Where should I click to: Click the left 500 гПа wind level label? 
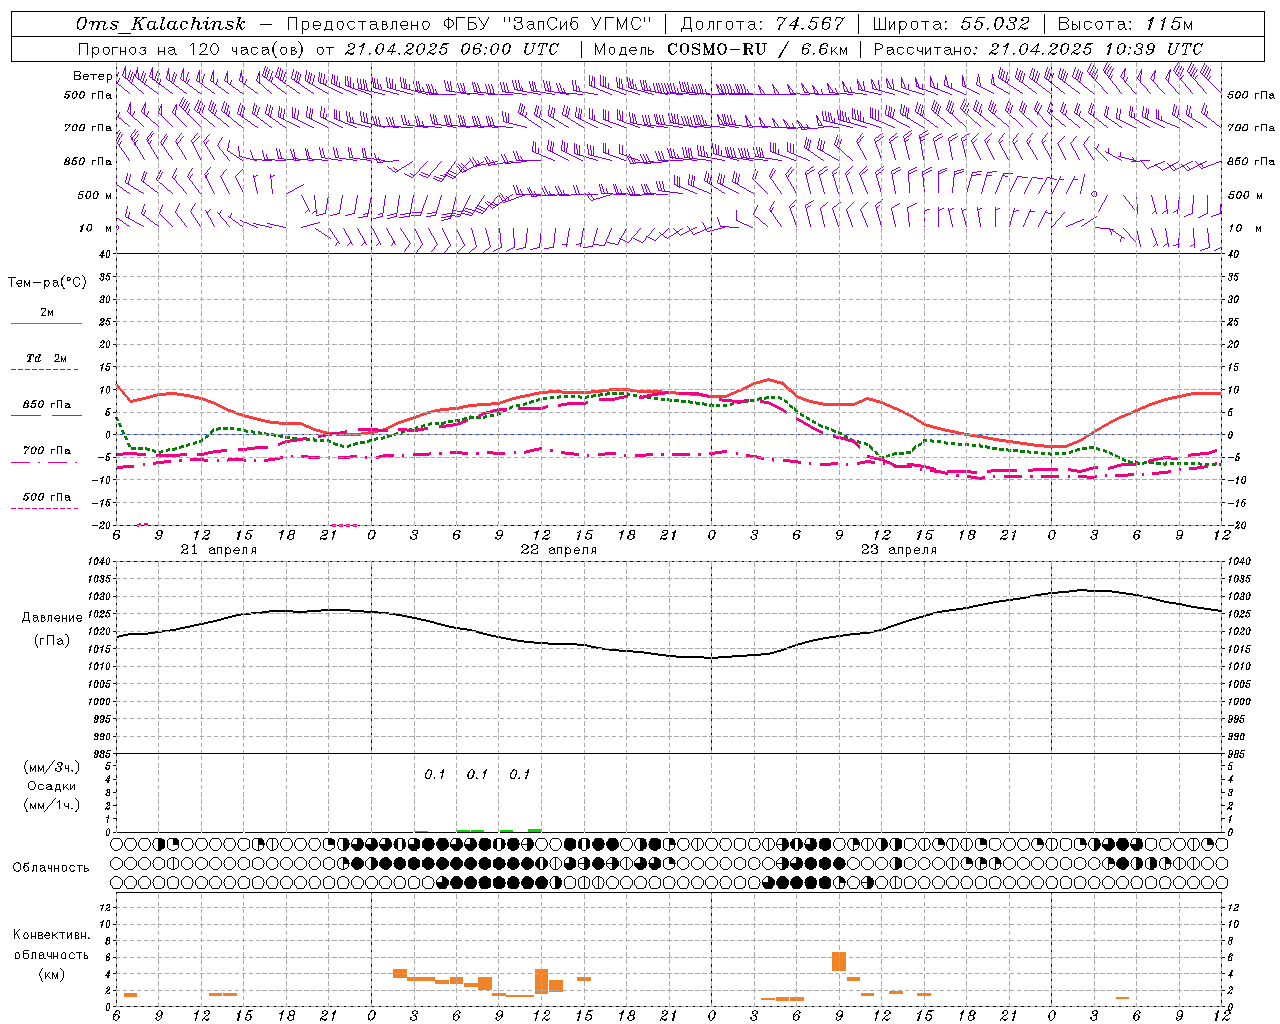pos(88,95)
